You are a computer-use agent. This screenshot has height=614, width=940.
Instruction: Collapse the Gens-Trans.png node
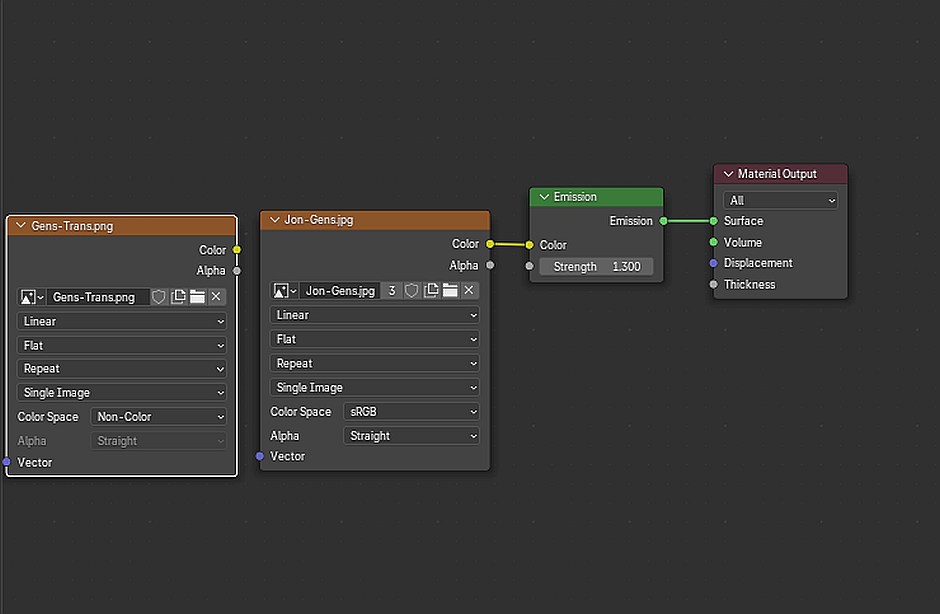click(21, 225)
